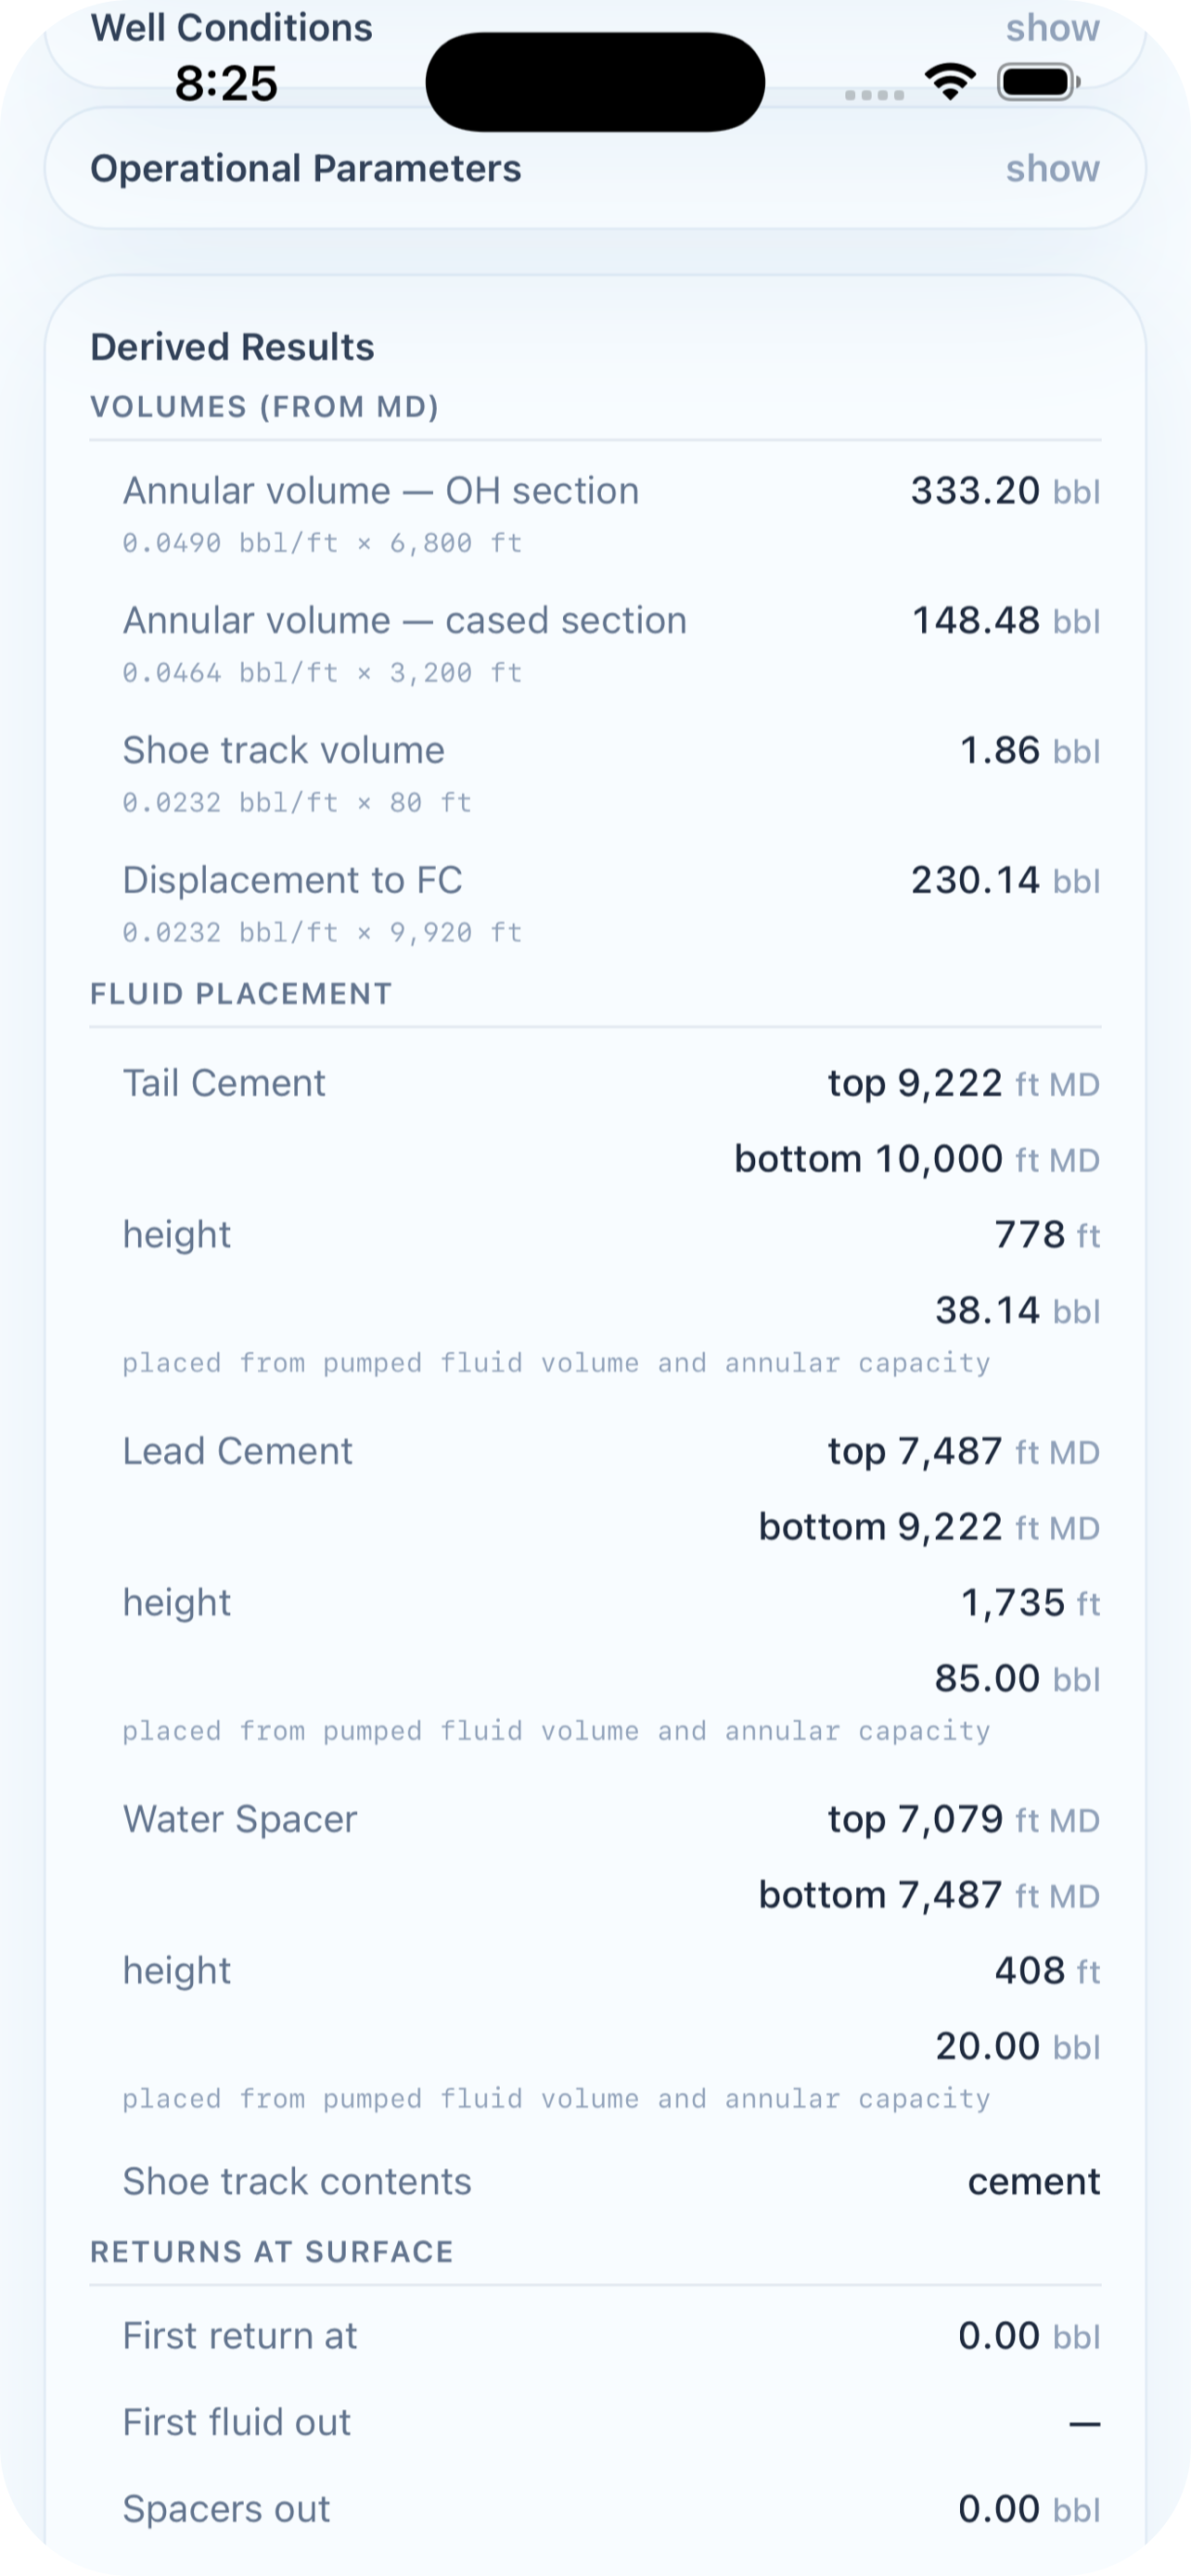The height and width of the screenshot is (2576, 1191).
Task: Show the Well Conditions section
Action: pyautogui.click(x=1052, y=28)
